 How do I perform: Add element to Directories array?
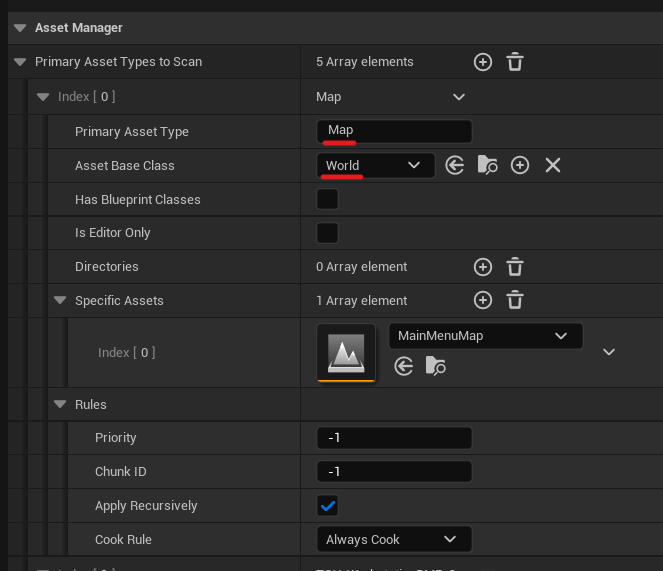(x=482, y=267)
